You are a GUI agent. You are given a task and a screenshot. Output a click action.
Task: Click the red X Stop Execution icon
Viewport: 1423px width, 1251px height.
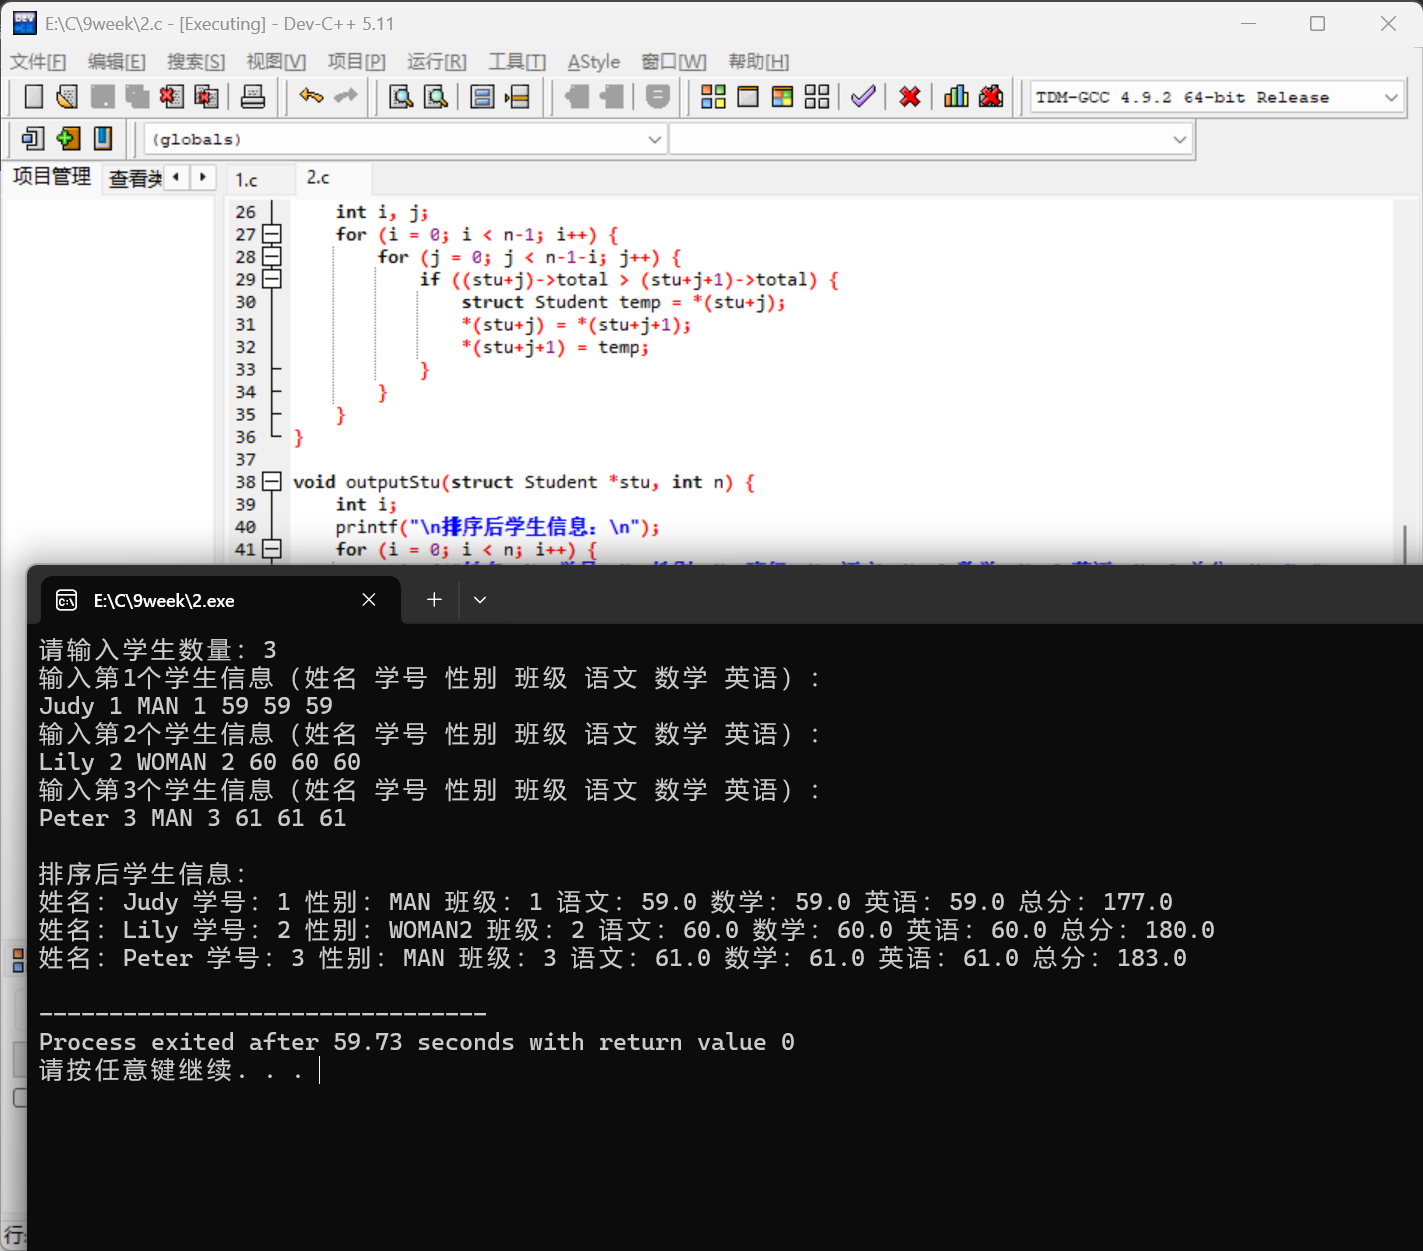pyautogui.click(x=910, y=97)
